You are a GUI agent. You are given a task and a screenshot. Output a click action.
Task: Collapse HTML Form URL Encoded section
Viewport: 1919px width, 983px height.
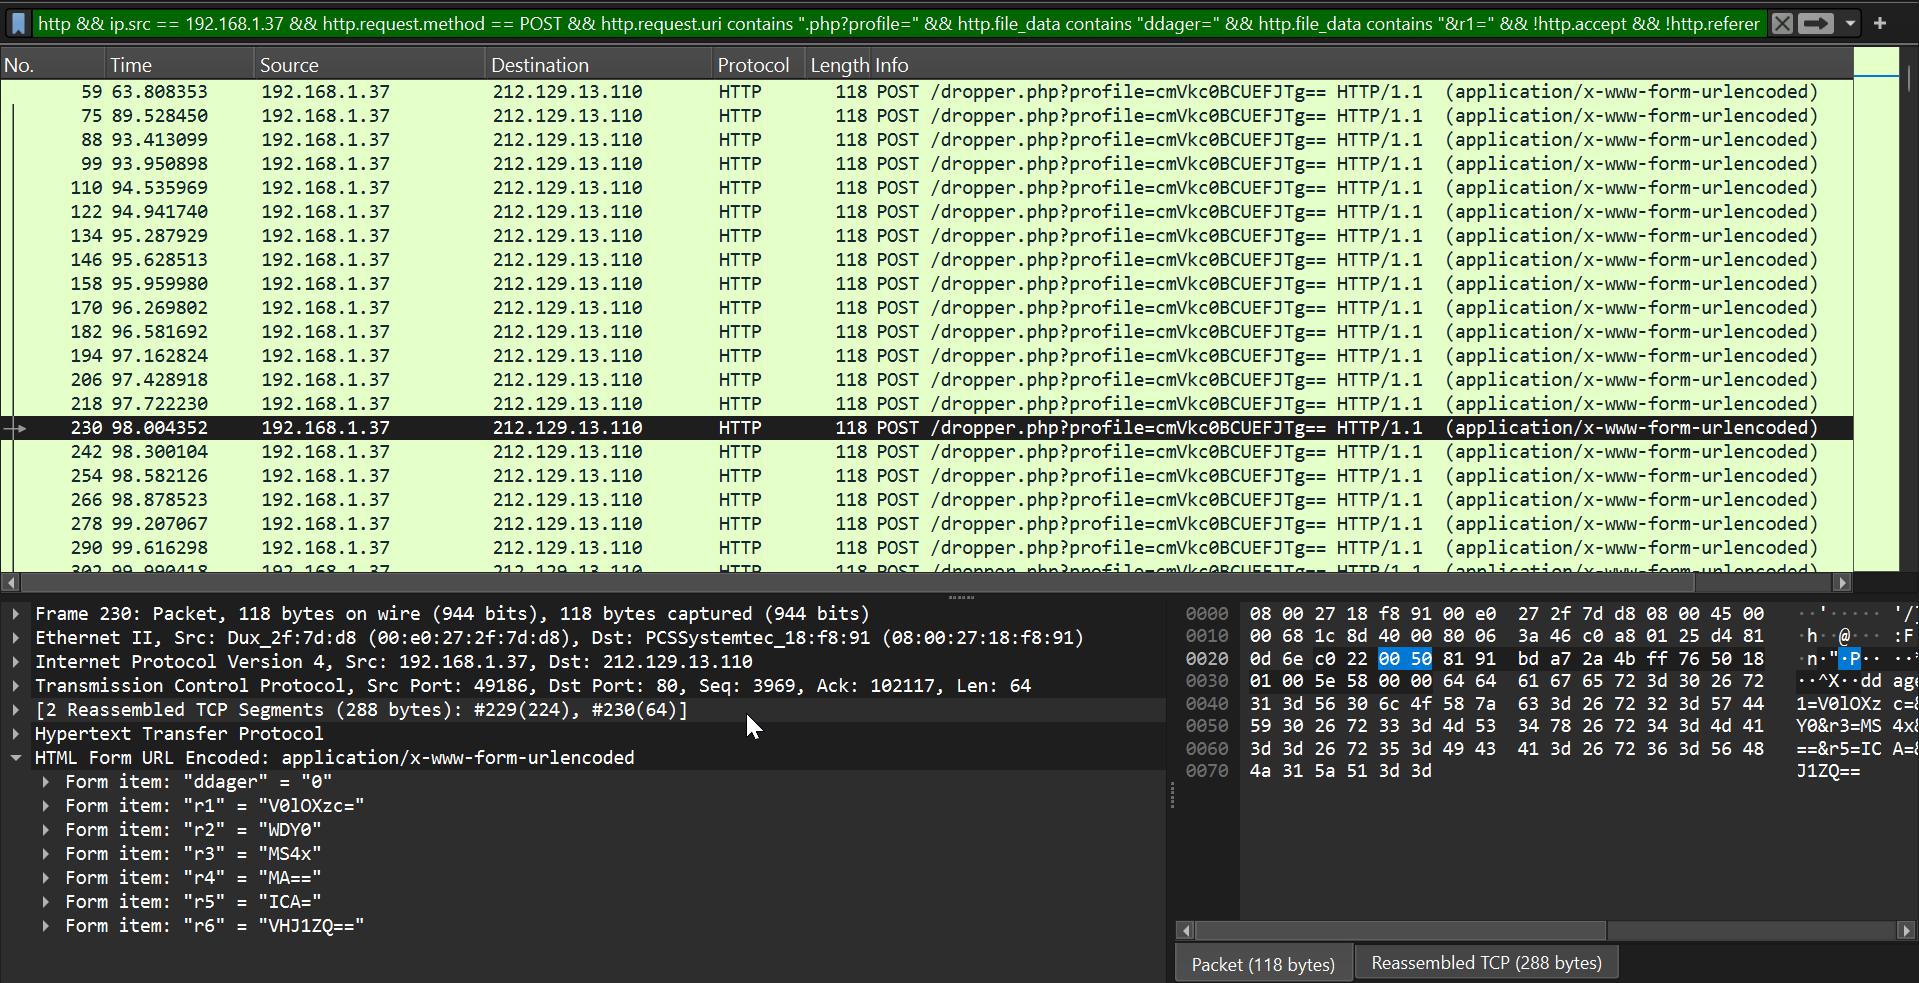tap(16, 758)
